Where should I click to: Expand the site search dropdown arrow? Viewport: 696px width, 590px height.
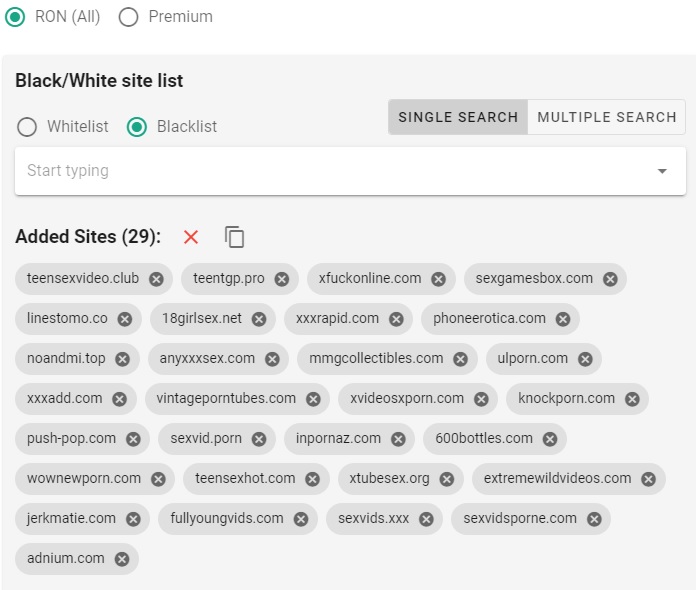tap(662, 171)
